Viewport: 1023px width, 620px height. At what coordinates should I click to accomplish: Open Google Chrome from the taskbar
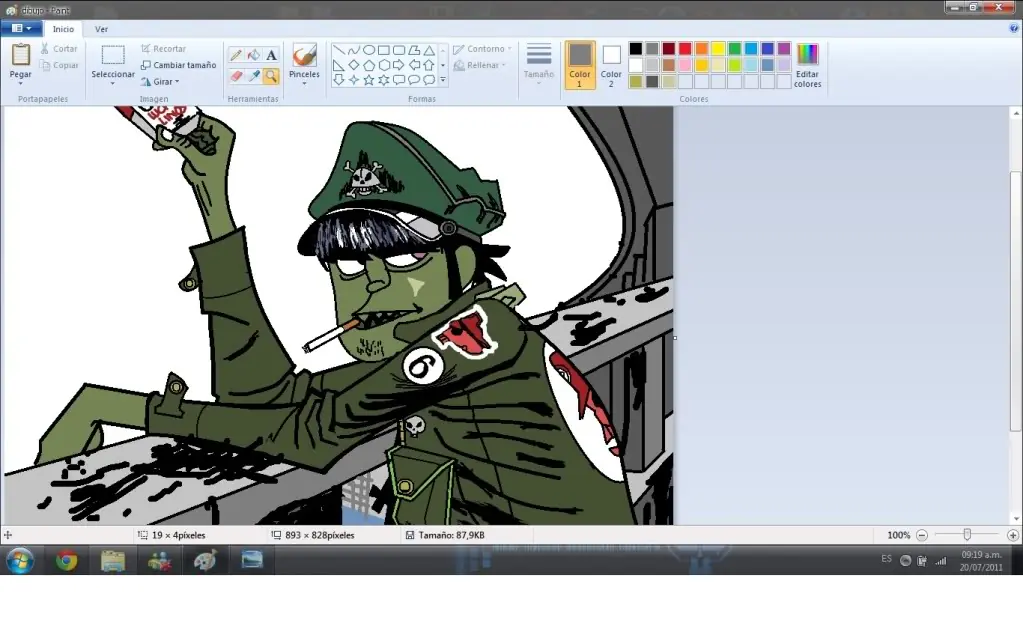click(x=66, y=561)
